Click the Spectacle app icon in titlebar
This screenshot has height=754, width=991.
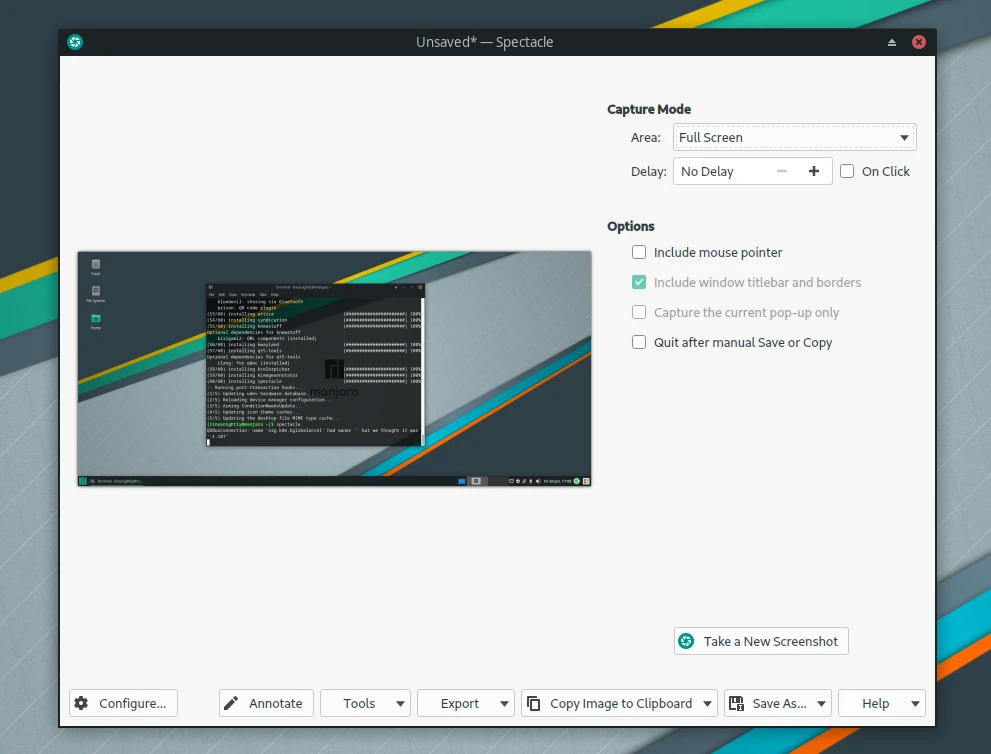pos(75,42)
